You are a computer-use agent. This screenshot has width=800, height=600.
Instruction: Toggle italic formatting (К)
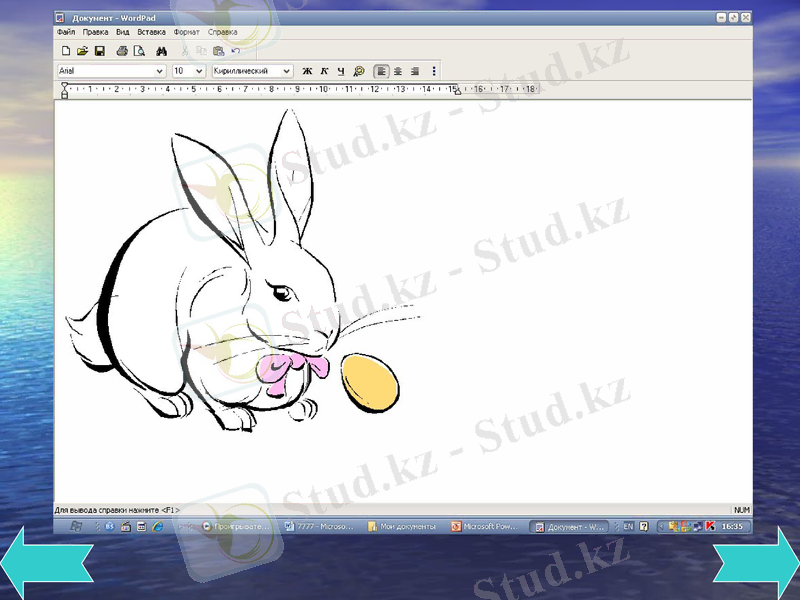click(324, 71)
